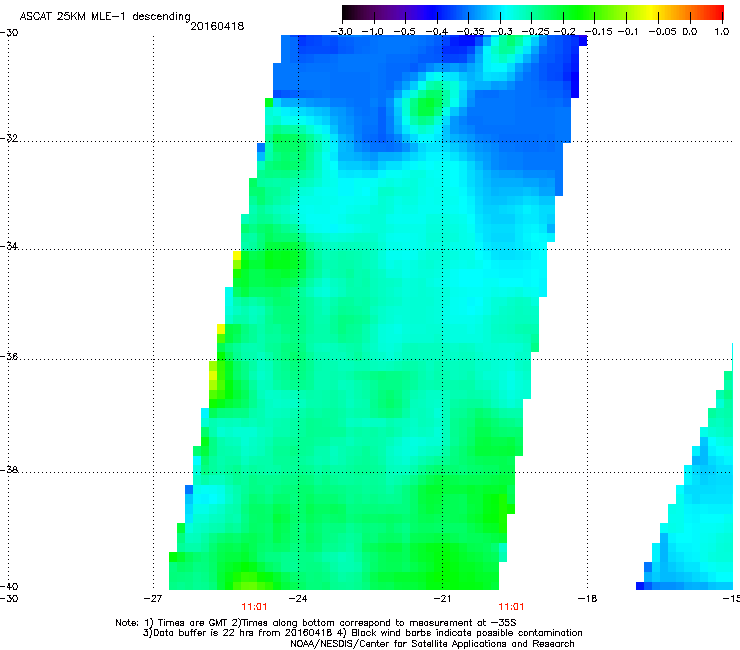Click the longitude label '-24' on bottom axis
The width and height of the screenshot is (740, 650).
coord(298,599)
